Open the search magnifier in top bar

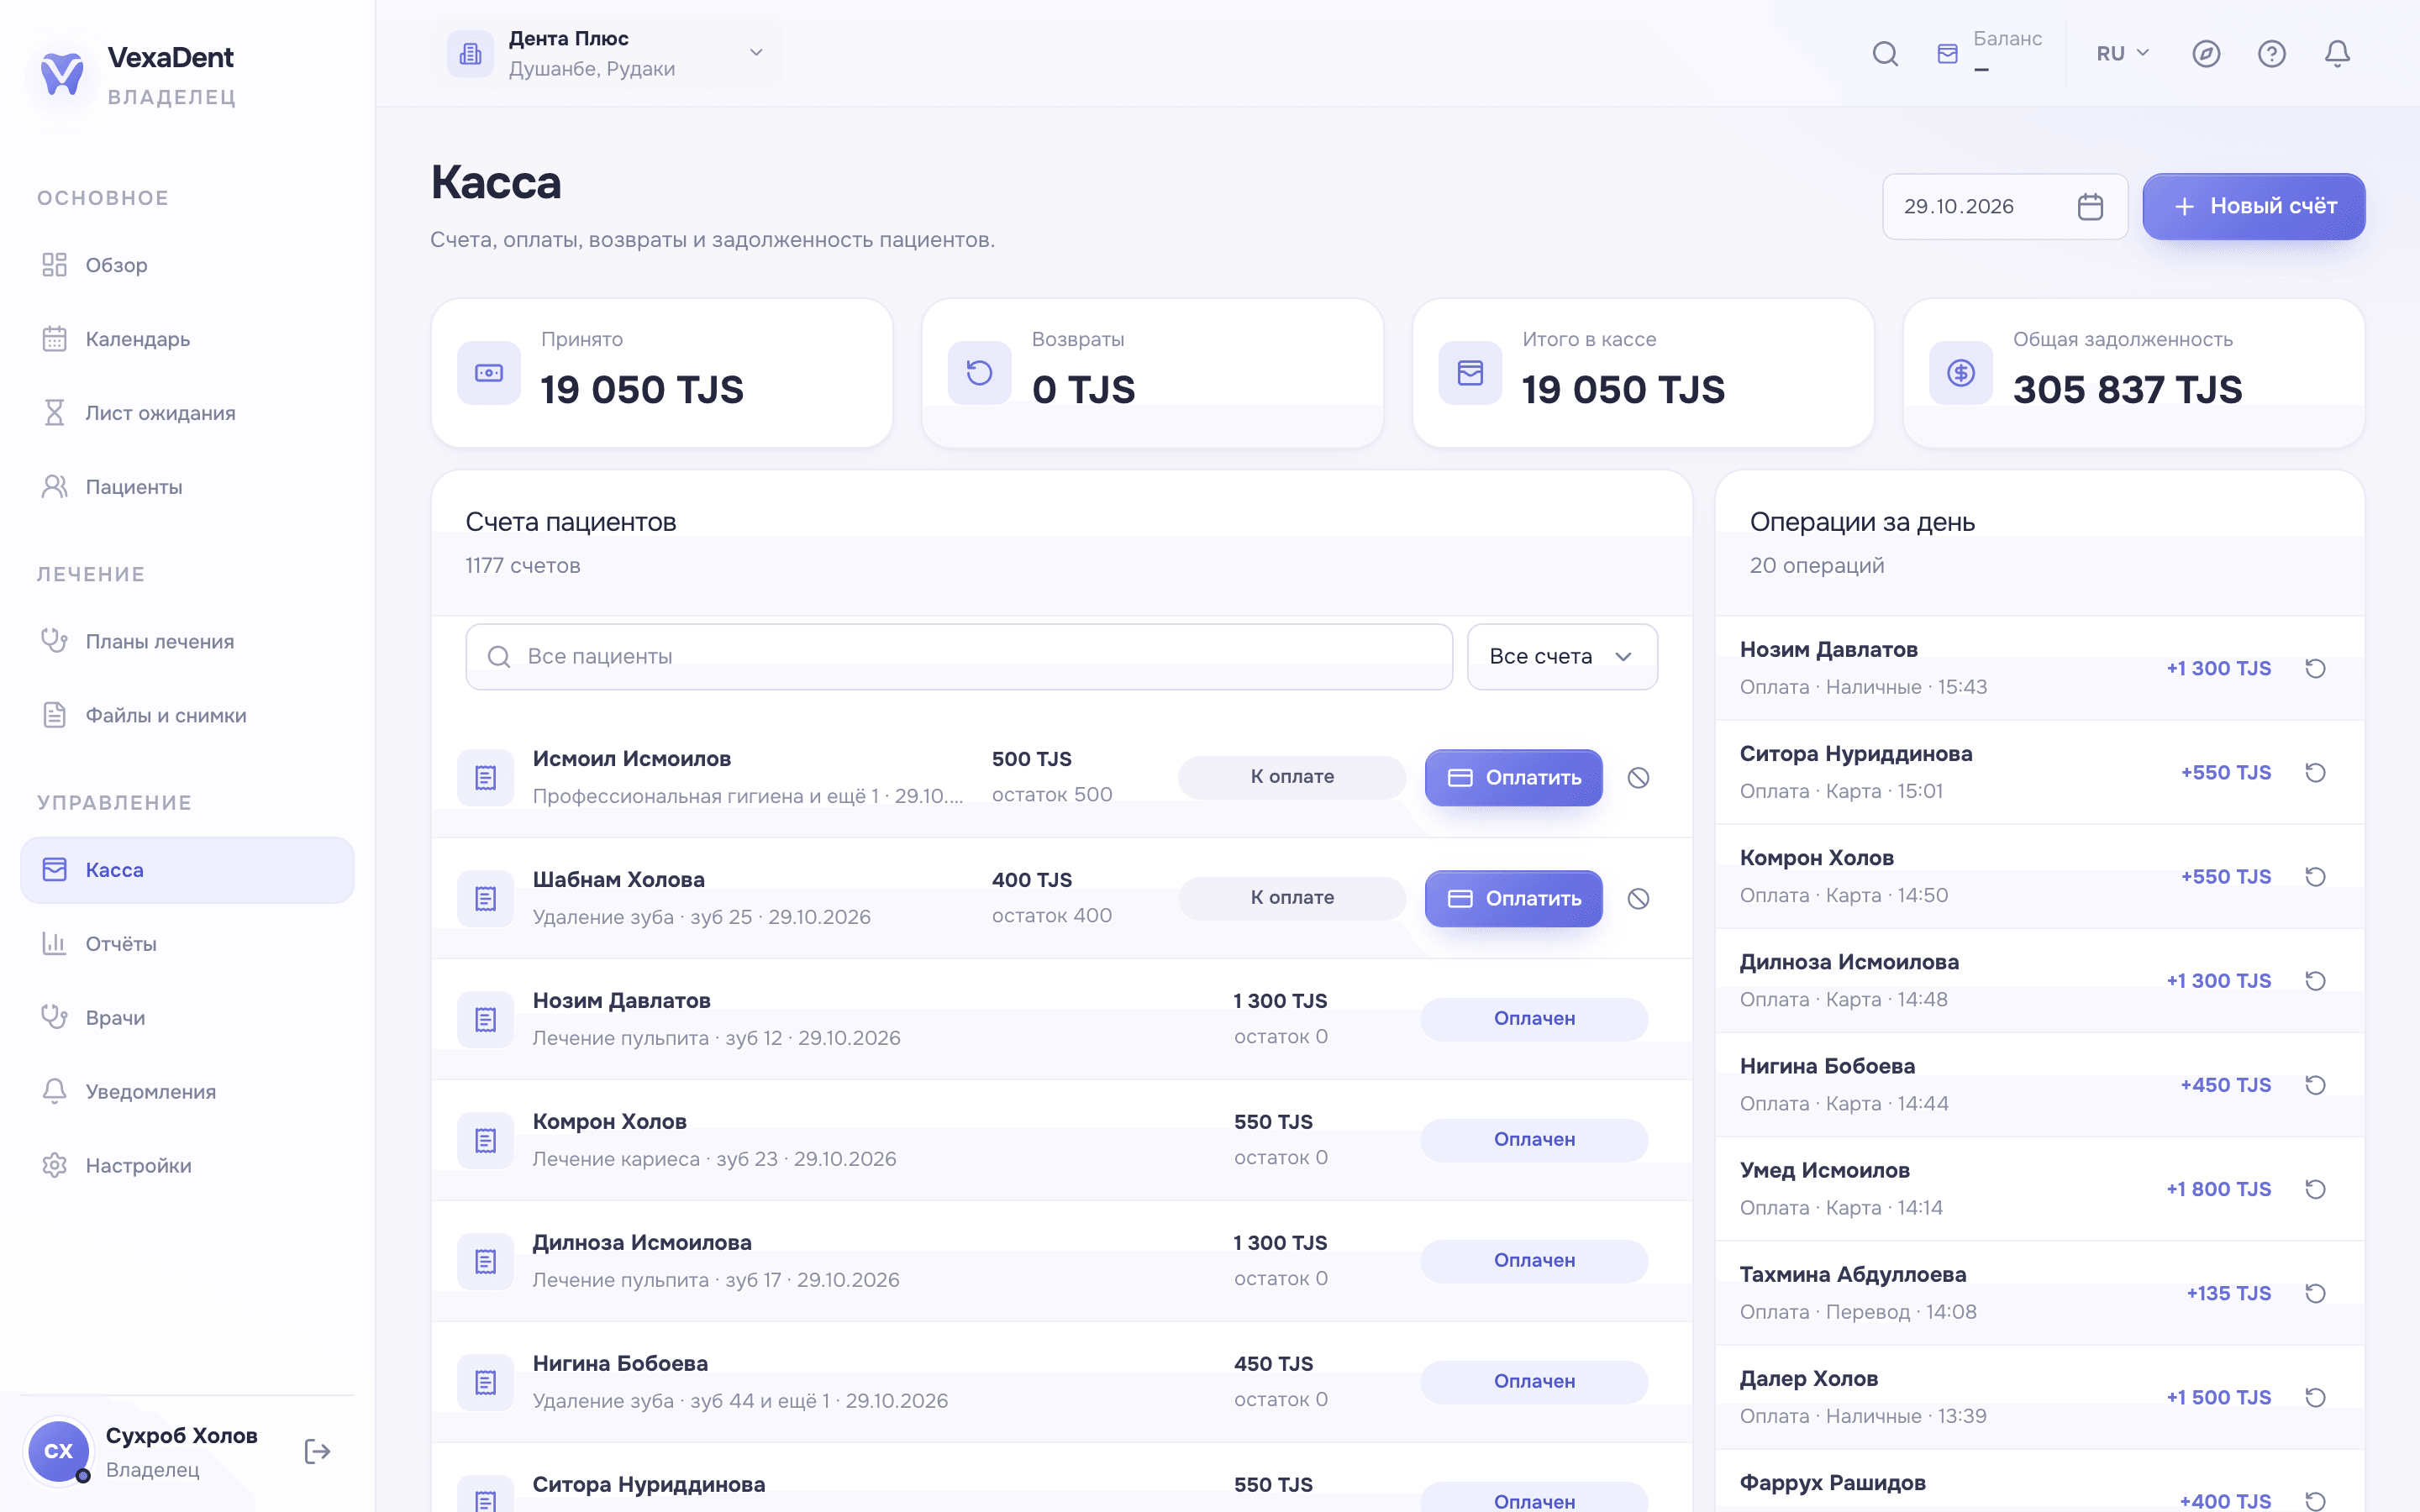pyautogui.click(x=1885, y=54)
